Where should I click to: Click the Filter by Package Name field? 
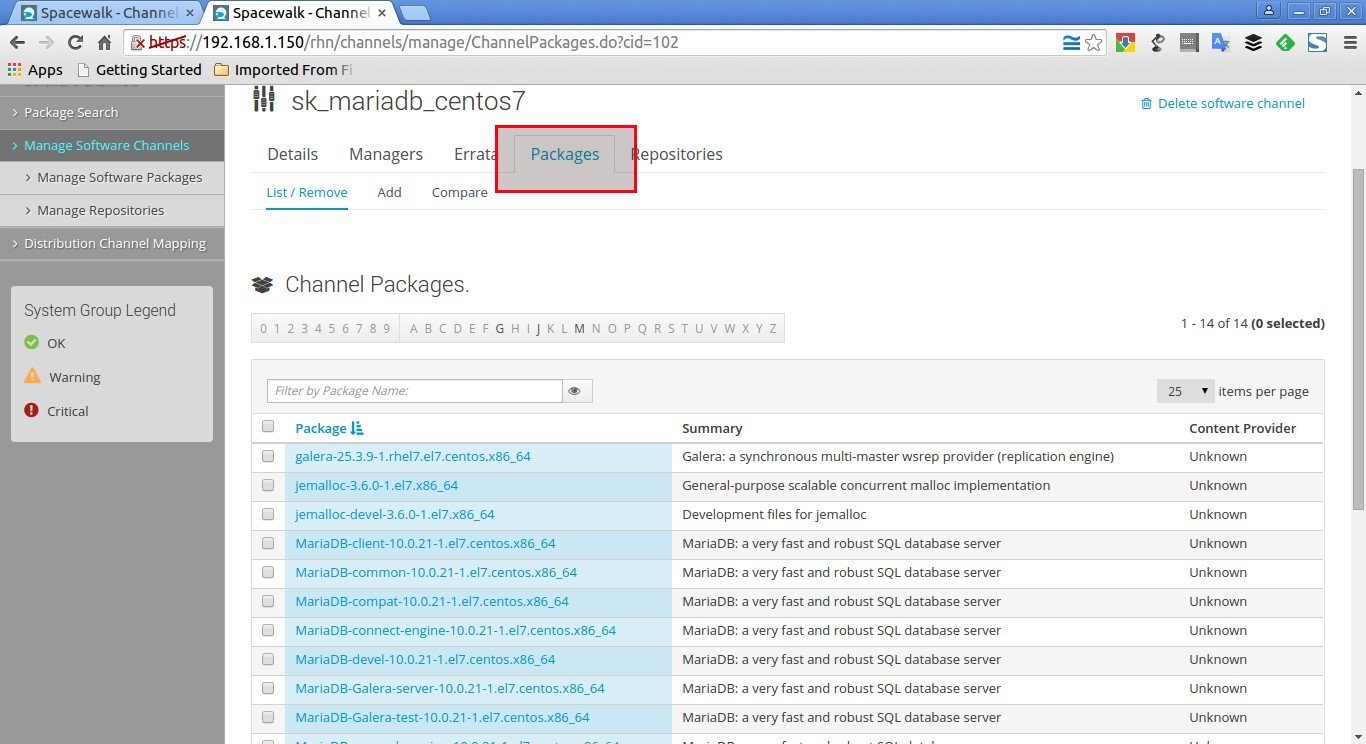[414, 391]
